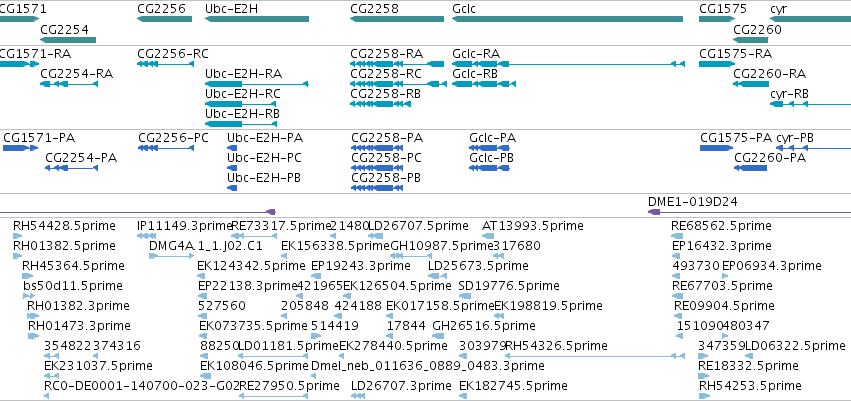Click transcript CG2256-RC label
Image resolution: width=851 pixels, height=401 pixels.
pos(173,54)
